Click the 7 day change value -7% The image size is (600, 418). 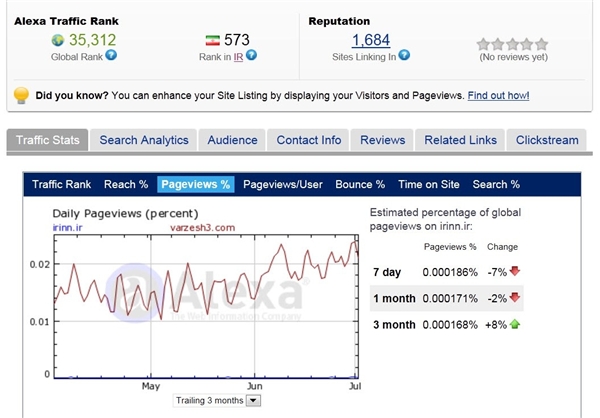[497, 272]
